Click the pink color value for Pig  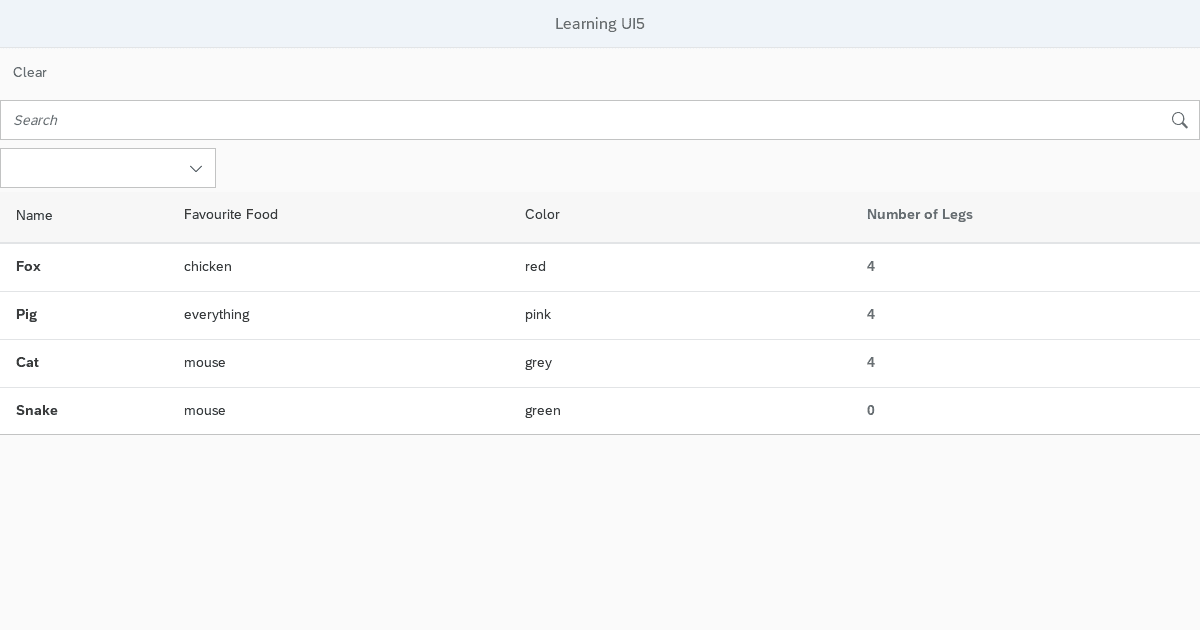537,314
